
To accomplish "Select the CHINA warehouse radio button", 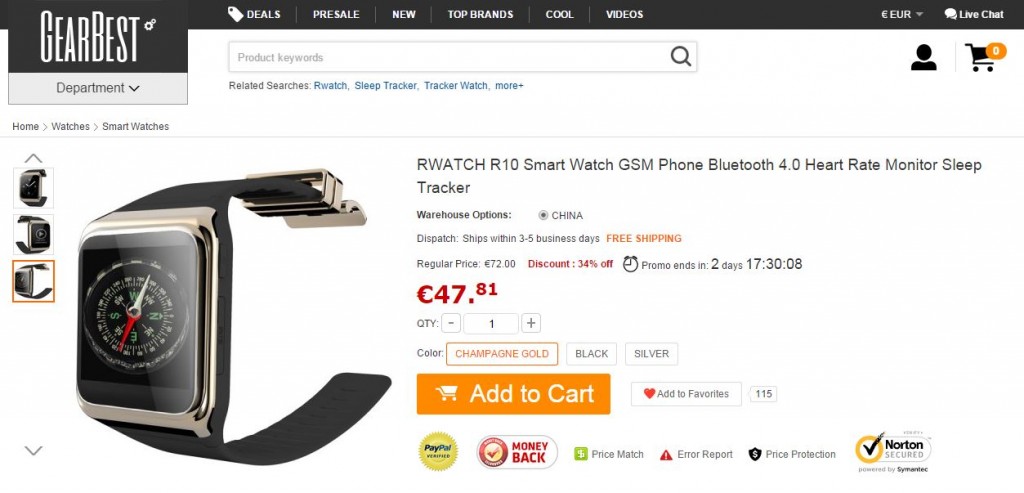I will pyautogui.click(x=543, y=215).
